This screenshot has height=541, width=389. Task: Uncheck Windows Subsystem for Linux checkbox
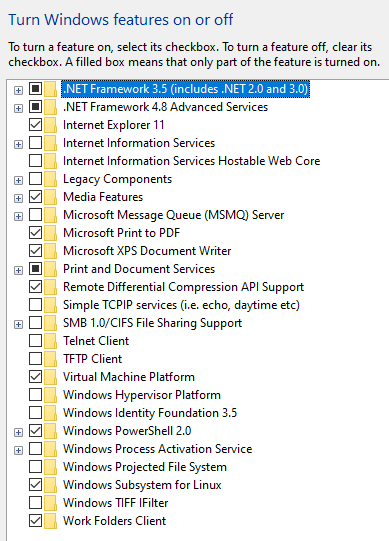[x=35, y=484]
